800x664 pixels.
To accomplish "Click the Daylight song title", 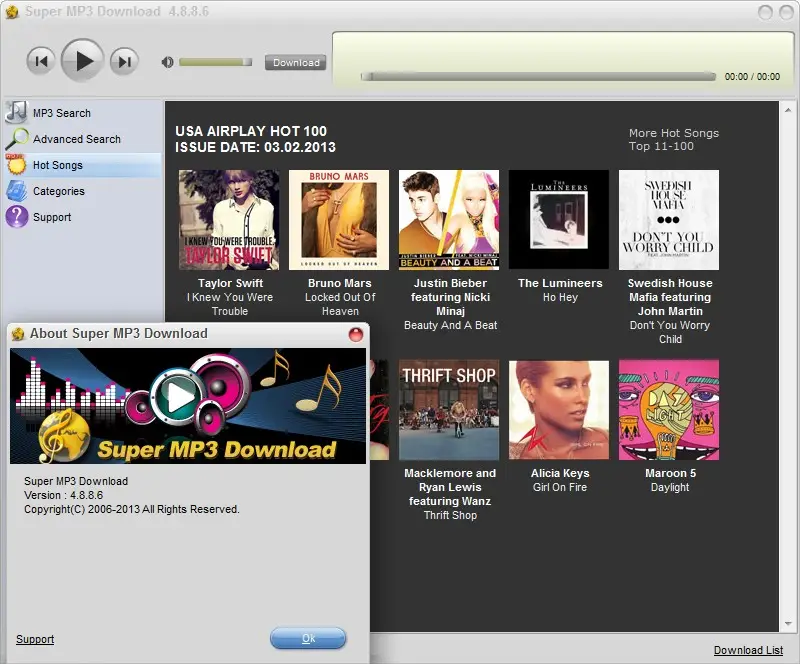I will point(670,487).
